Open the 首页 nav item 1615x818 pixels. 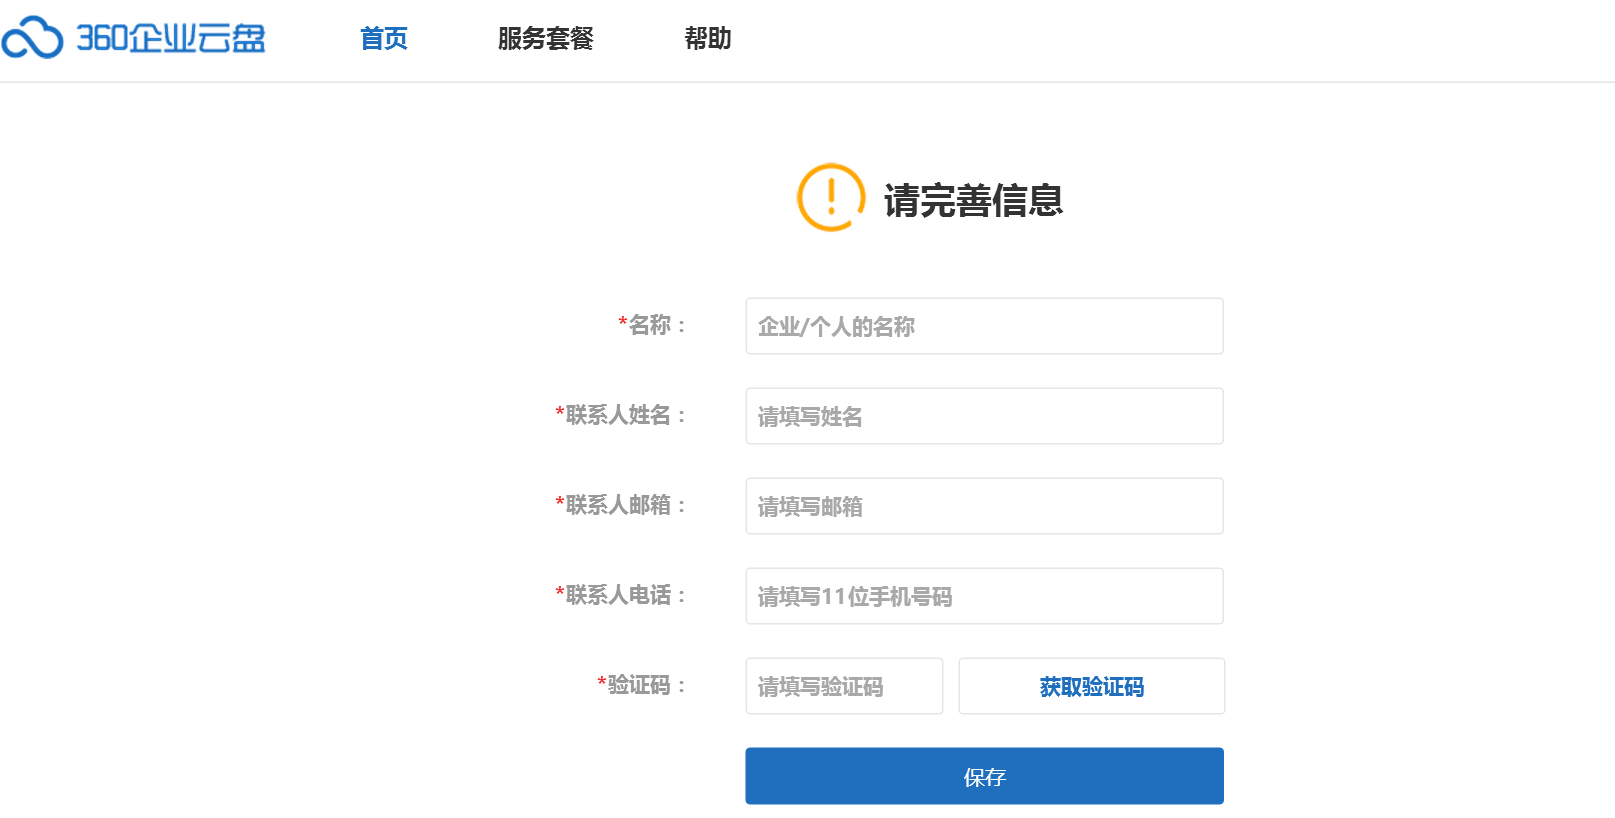(384, 39)
